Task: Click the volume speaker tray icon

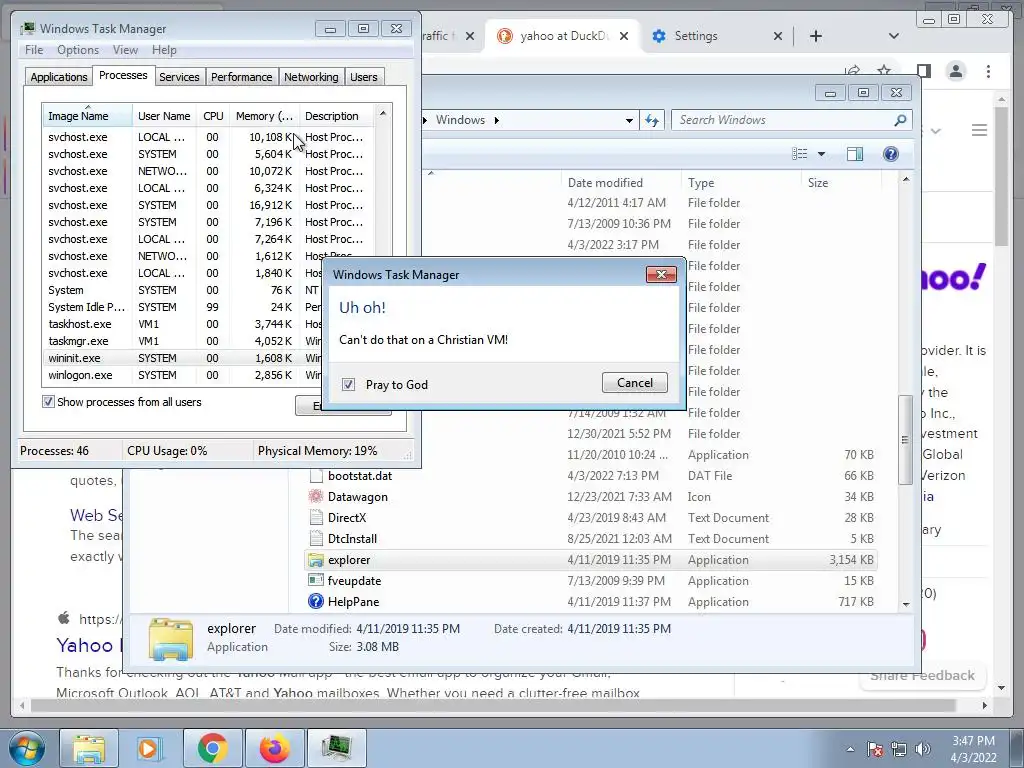Action: tap(923, 749)
